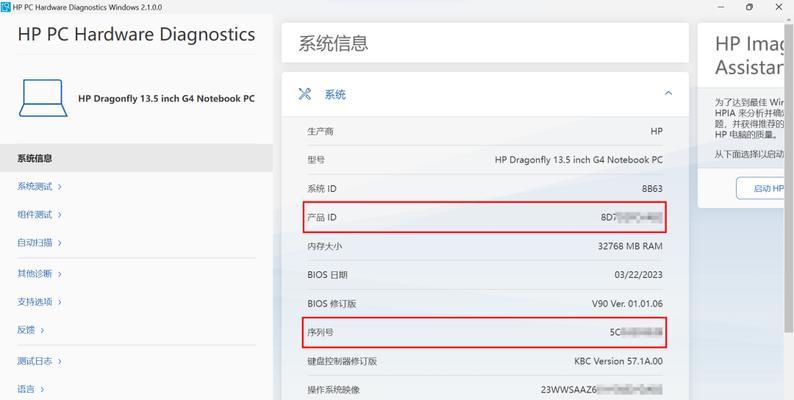794x400 pixels.
Task: Click the HP app icon in title bar
Action: click(x=6, y=7)
